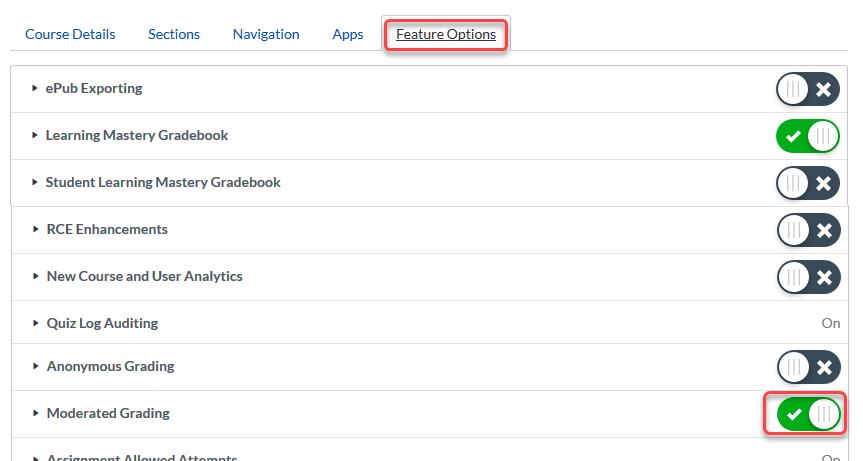Disable the Learning Mastery Gradebook toggle

807,136
